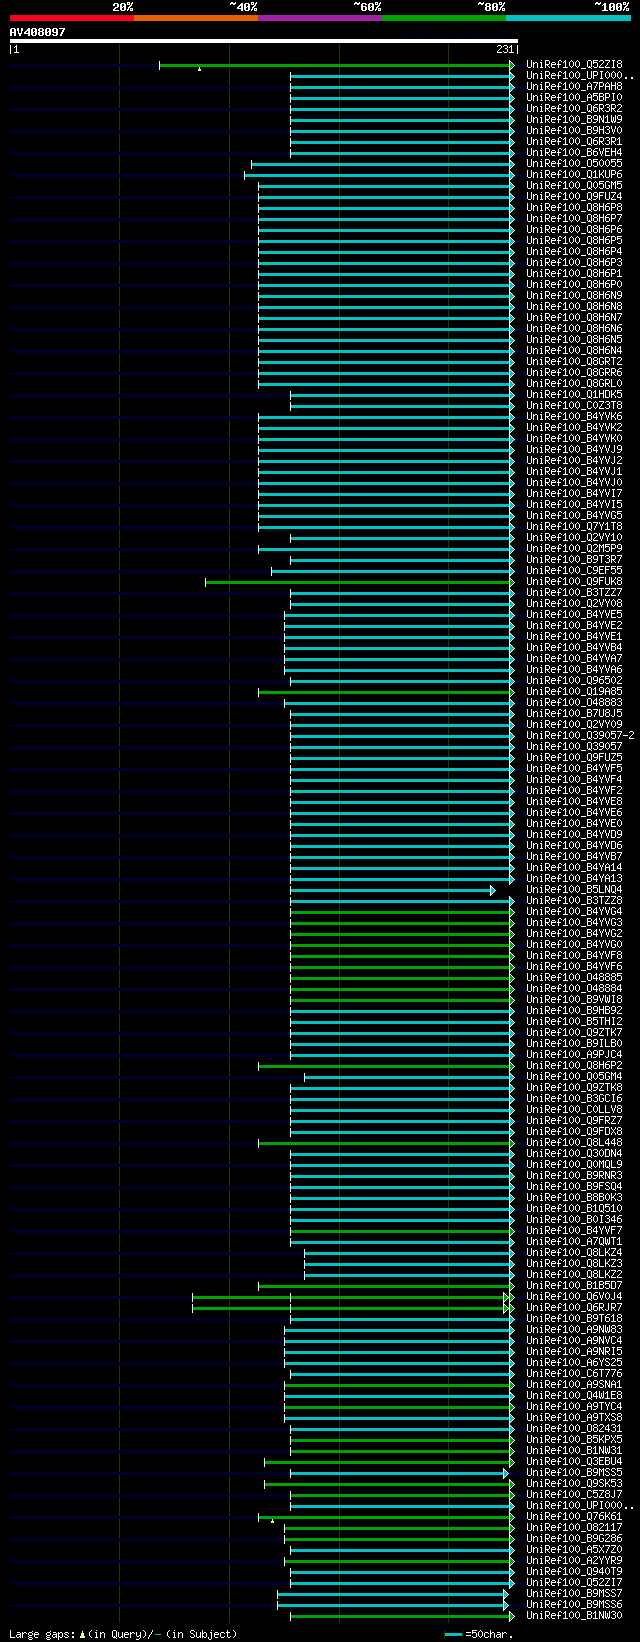Viewport: 640px width, 1642px height.
Task: Click label UniRef100_Q8H6P8
Action: (x=574, y=207)
